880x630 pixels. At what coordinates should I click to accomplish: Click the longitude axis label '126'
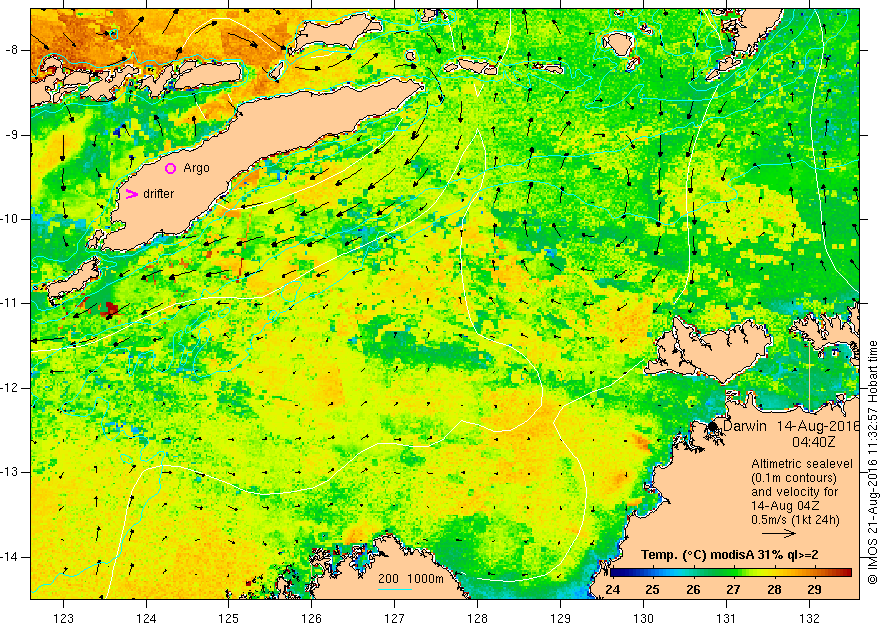point(311,618)
